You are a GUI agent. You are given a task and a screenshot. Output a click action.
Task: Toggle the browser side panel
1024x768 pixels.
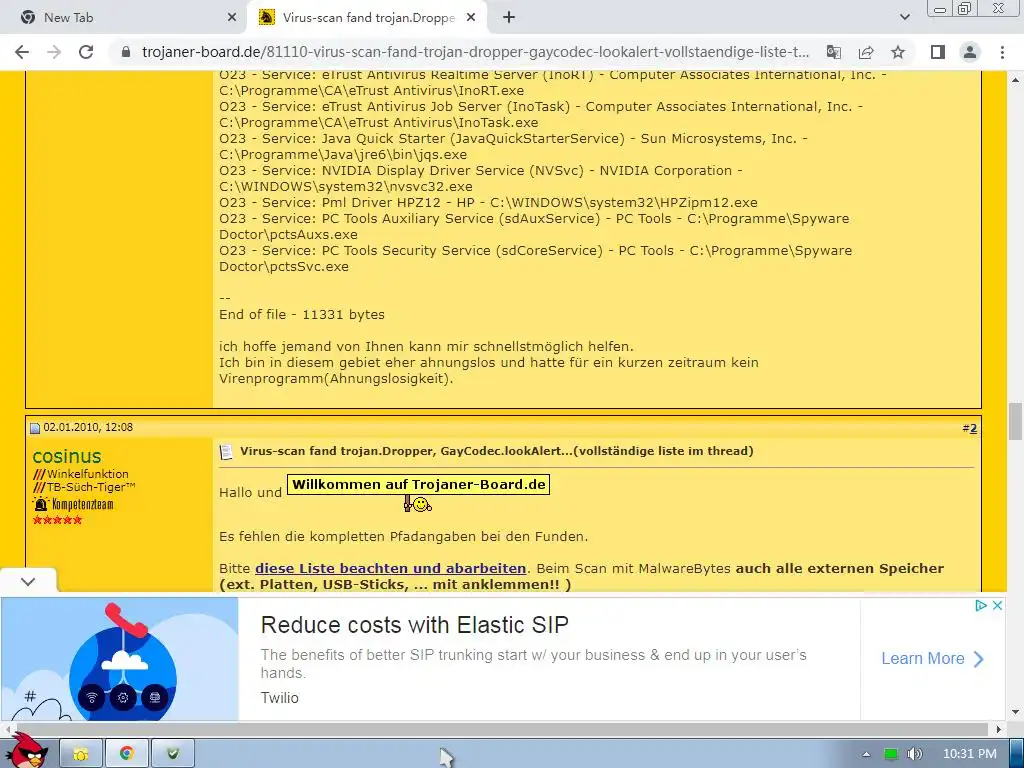click(938, 52)
